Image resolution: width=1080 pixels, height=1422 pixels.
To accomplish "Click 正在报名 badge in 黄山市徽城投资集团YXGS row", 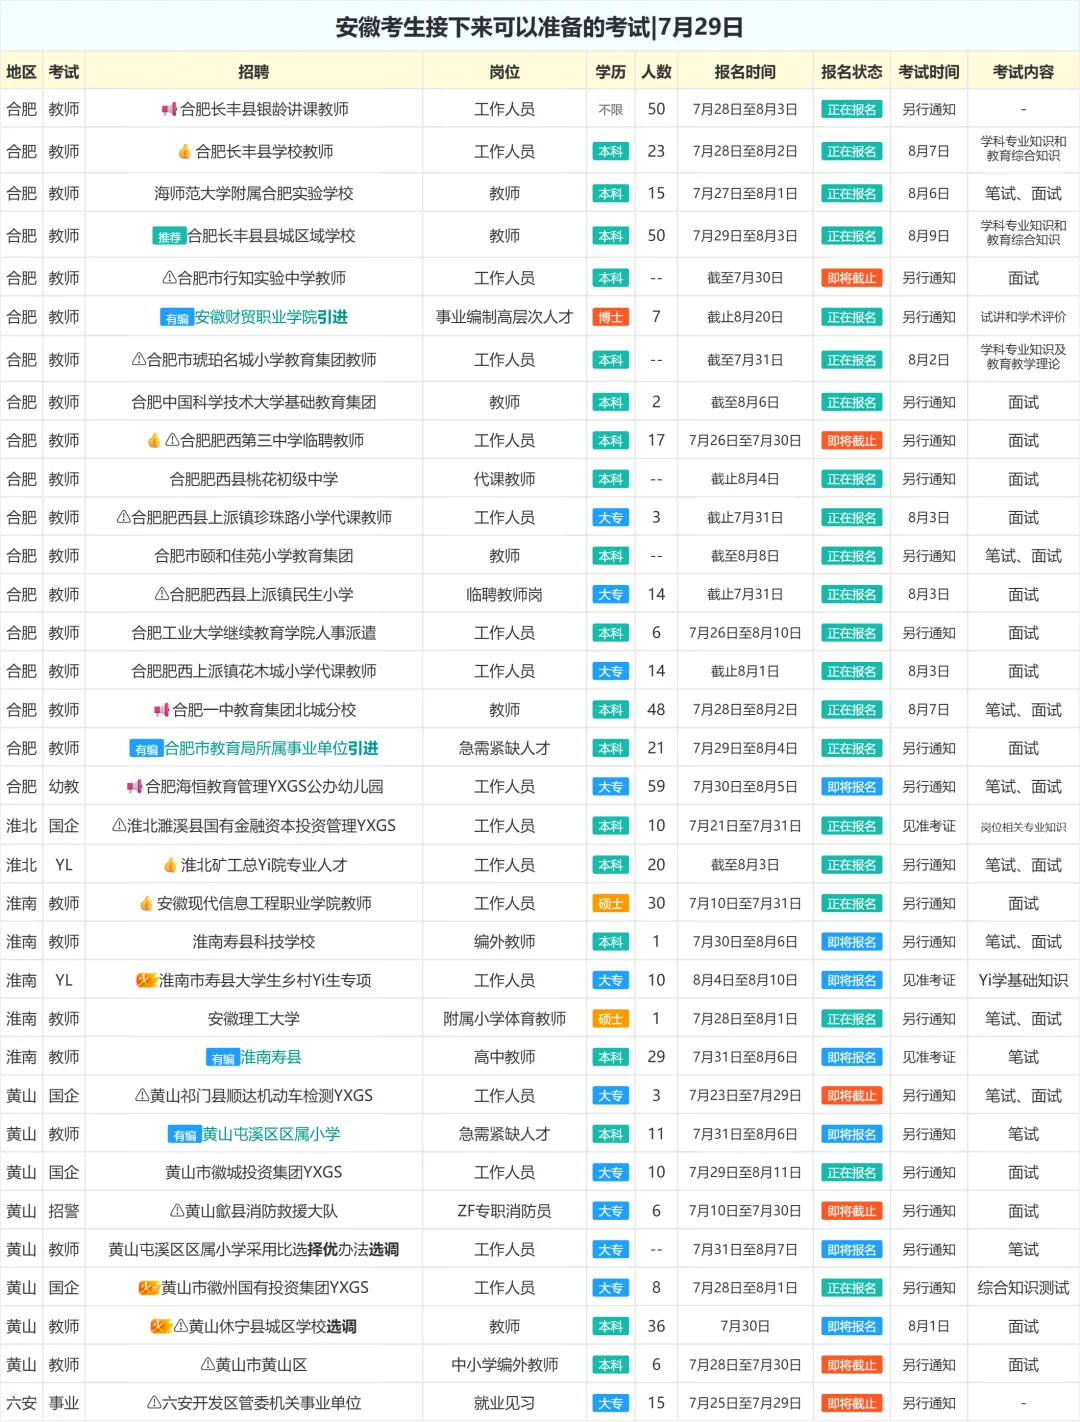I will (852, 1172).
